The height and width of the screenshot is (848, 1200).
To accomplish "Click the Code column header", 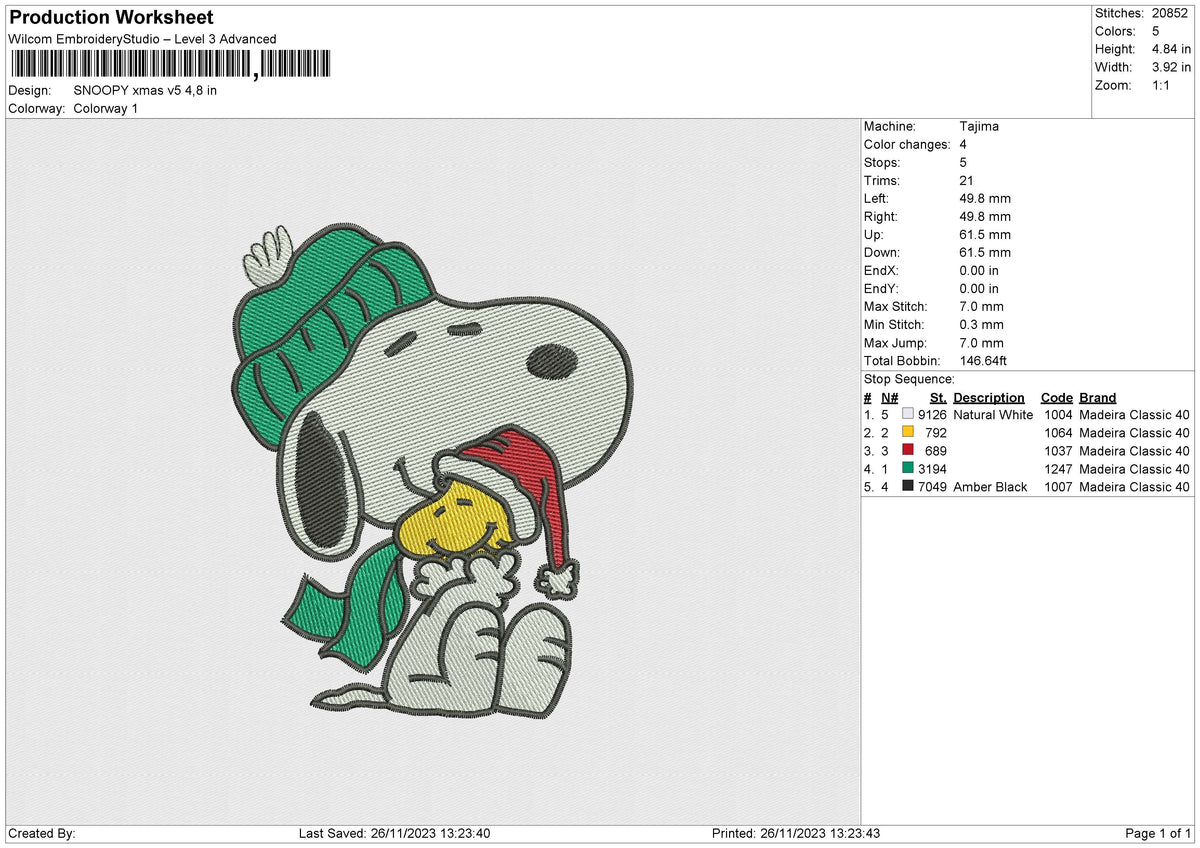I will coord(1057,397).
